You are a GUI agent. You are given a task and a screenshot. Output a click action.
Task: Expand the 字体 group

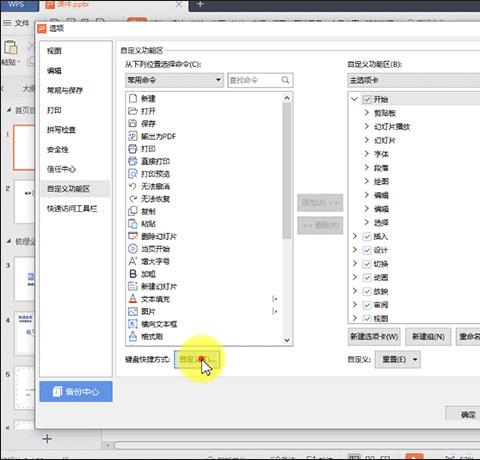tap(367, 154)
